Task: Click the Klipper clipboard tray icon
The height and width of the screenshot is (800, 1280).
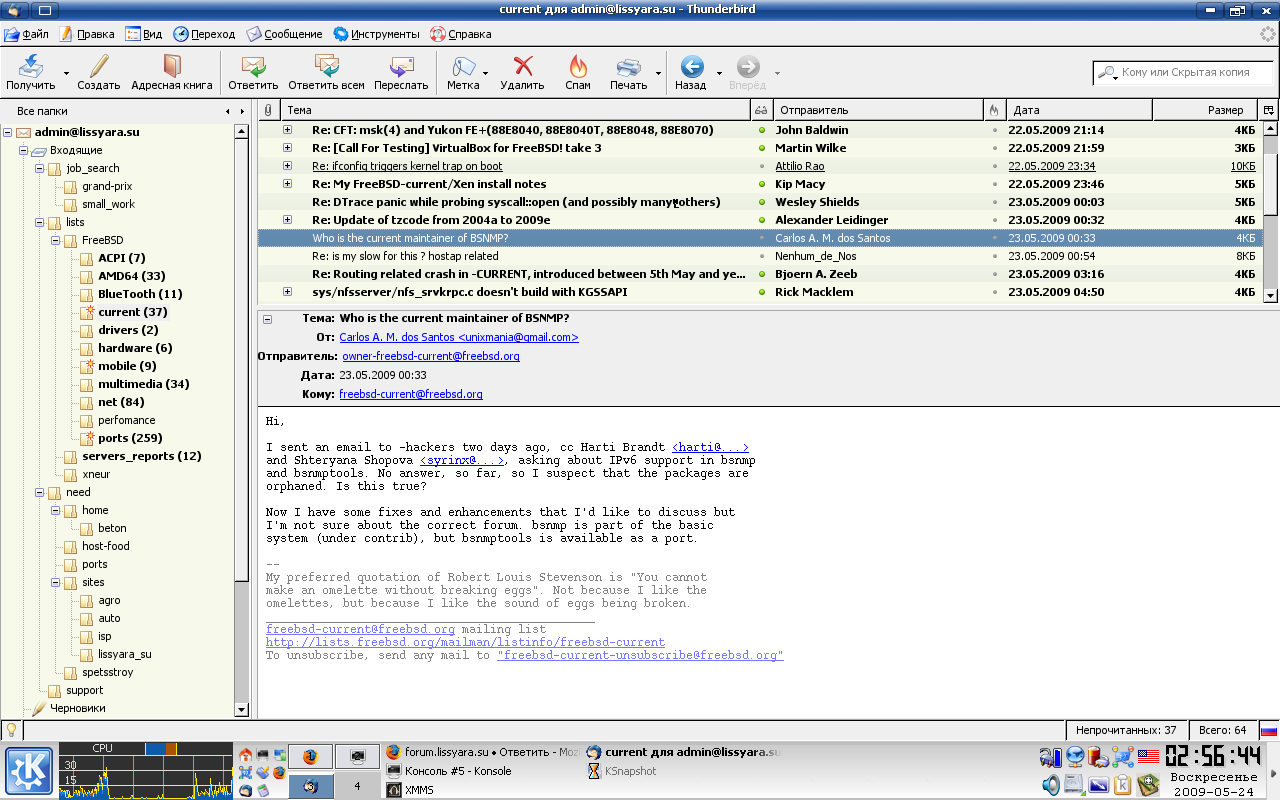Action: click(x=1123, y=784)
